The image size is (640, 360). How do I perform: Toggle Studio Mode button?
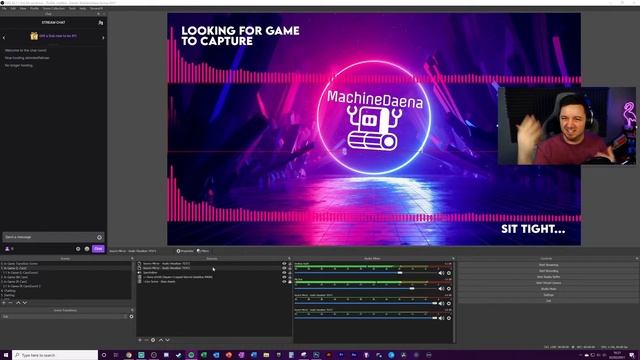tap(549, 289)
